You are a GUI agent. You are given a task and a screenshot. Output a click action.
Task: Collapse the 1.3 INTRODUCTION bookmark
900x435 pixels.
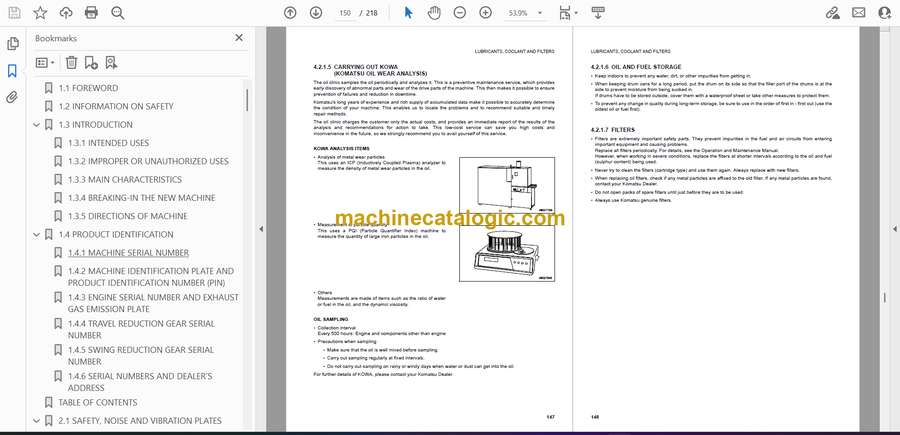[x=37, y=125]
